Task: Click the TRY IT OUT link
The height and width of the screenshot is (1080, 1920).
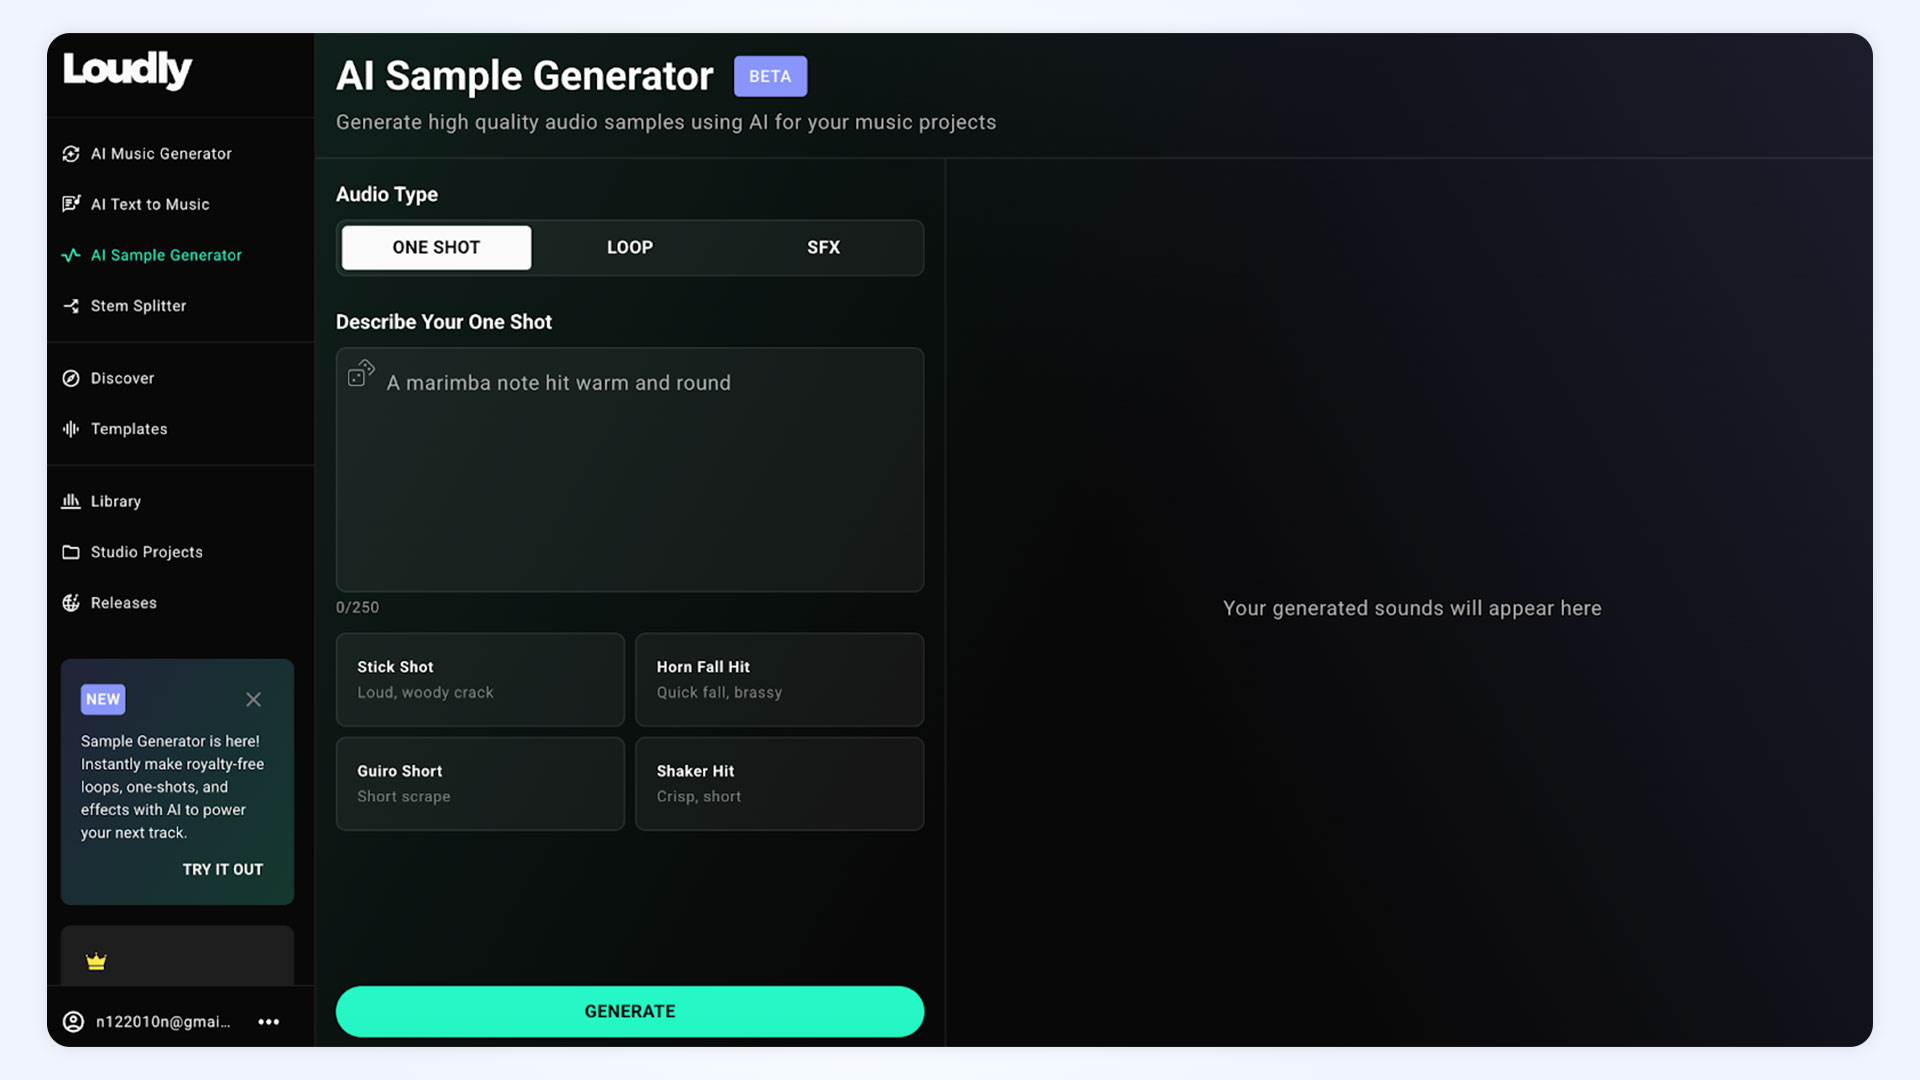Action: pos(222,869)
